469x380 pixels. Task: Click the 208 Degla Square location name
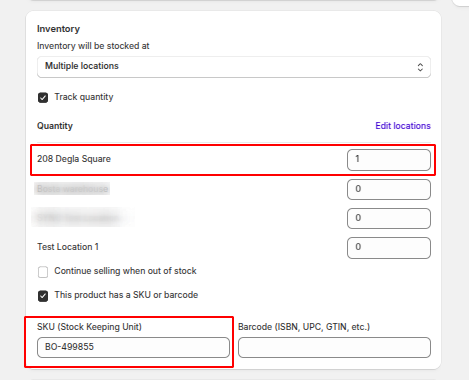tap(74, 159)
